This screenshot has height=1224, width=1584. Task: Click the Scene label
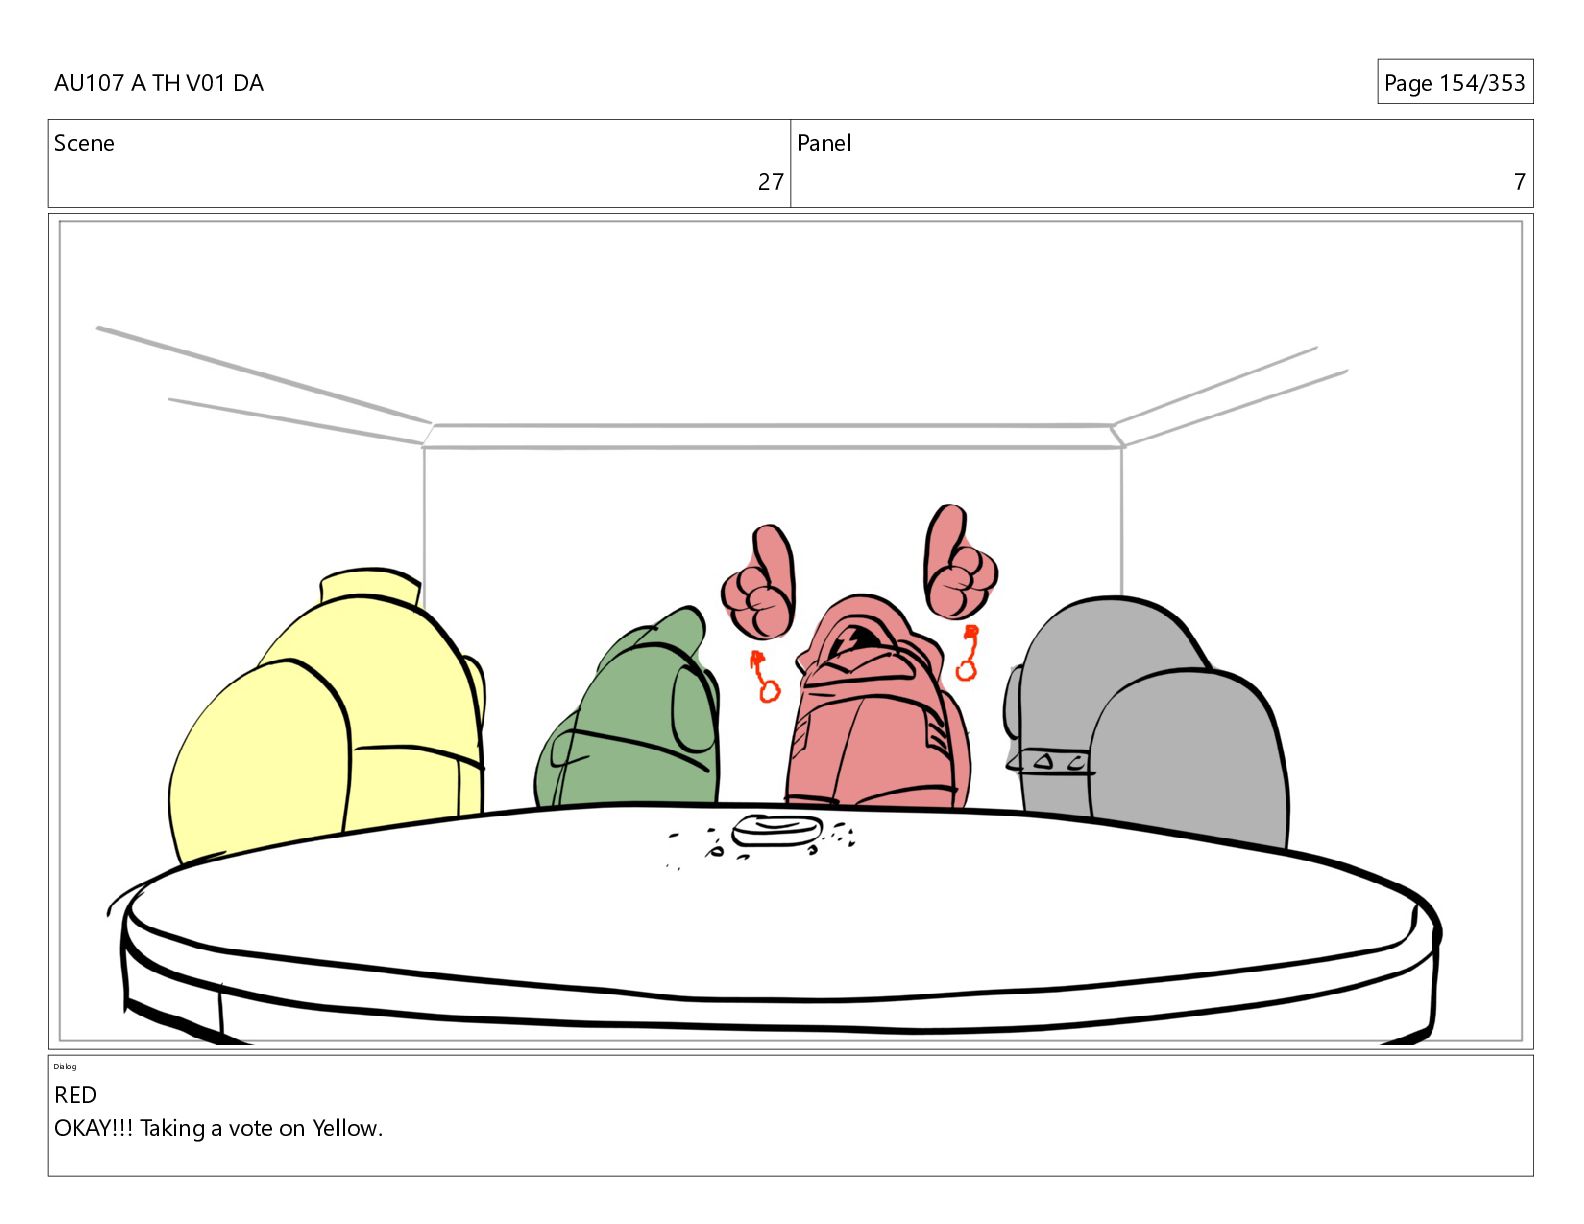click(84, 143)
